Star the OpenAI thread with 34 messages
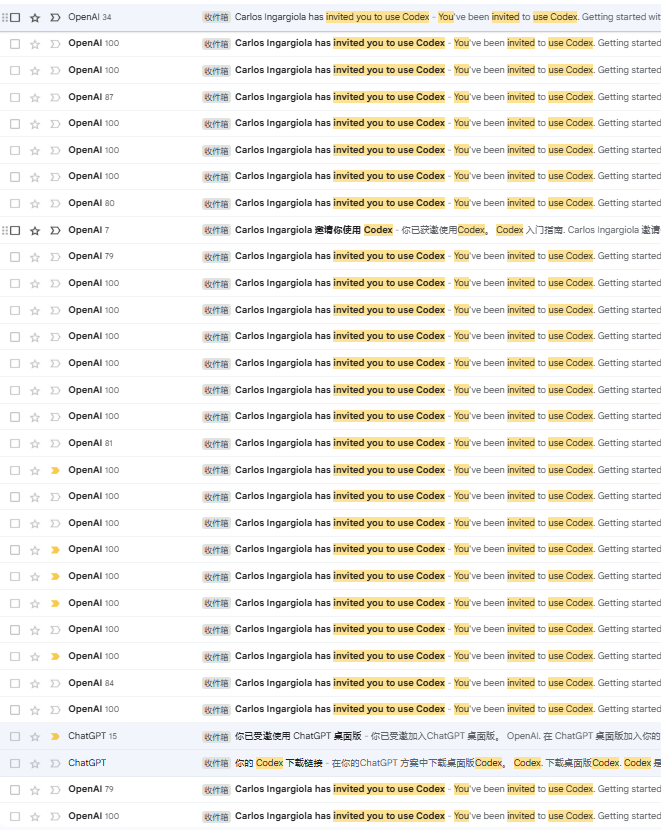Image resolution: width=661 pixels, height=830 pixels. [35, 17]
